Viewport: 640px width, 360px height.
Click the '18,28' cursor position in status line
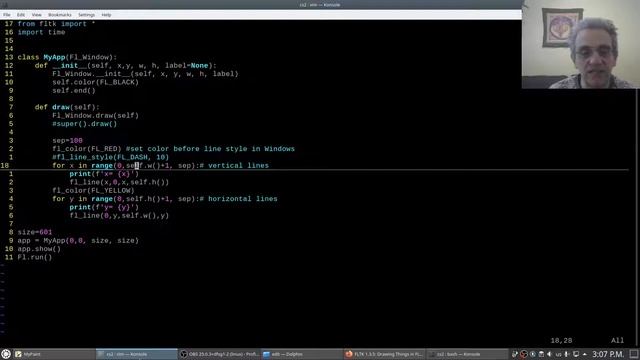point(561,340)
